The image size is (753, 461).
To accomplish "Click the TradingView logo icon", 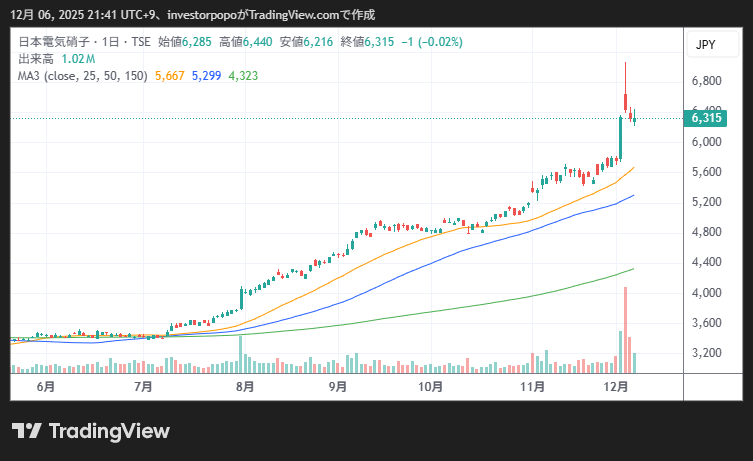I will (26, 431).
